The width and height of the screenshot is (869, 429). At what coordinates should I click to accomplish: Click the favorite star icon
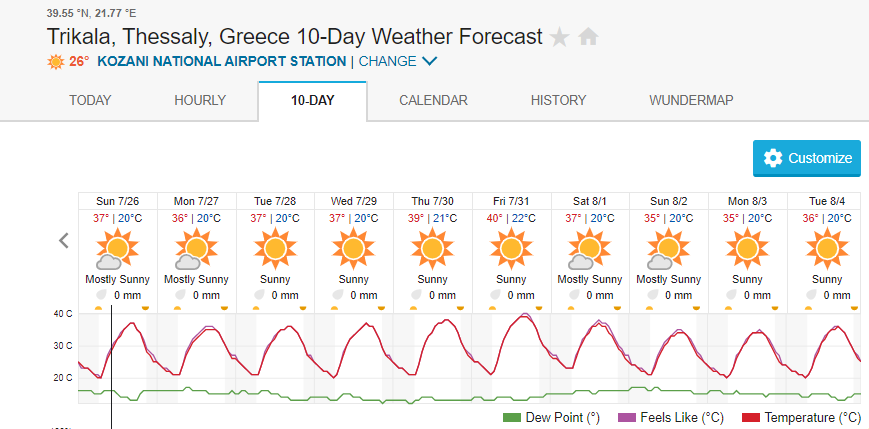(x=560, y=38)
